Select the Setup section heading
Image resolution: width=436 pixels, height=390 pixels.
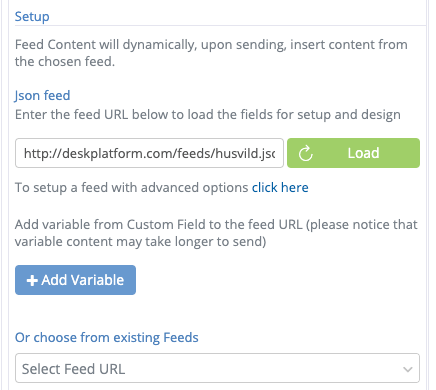32,17
